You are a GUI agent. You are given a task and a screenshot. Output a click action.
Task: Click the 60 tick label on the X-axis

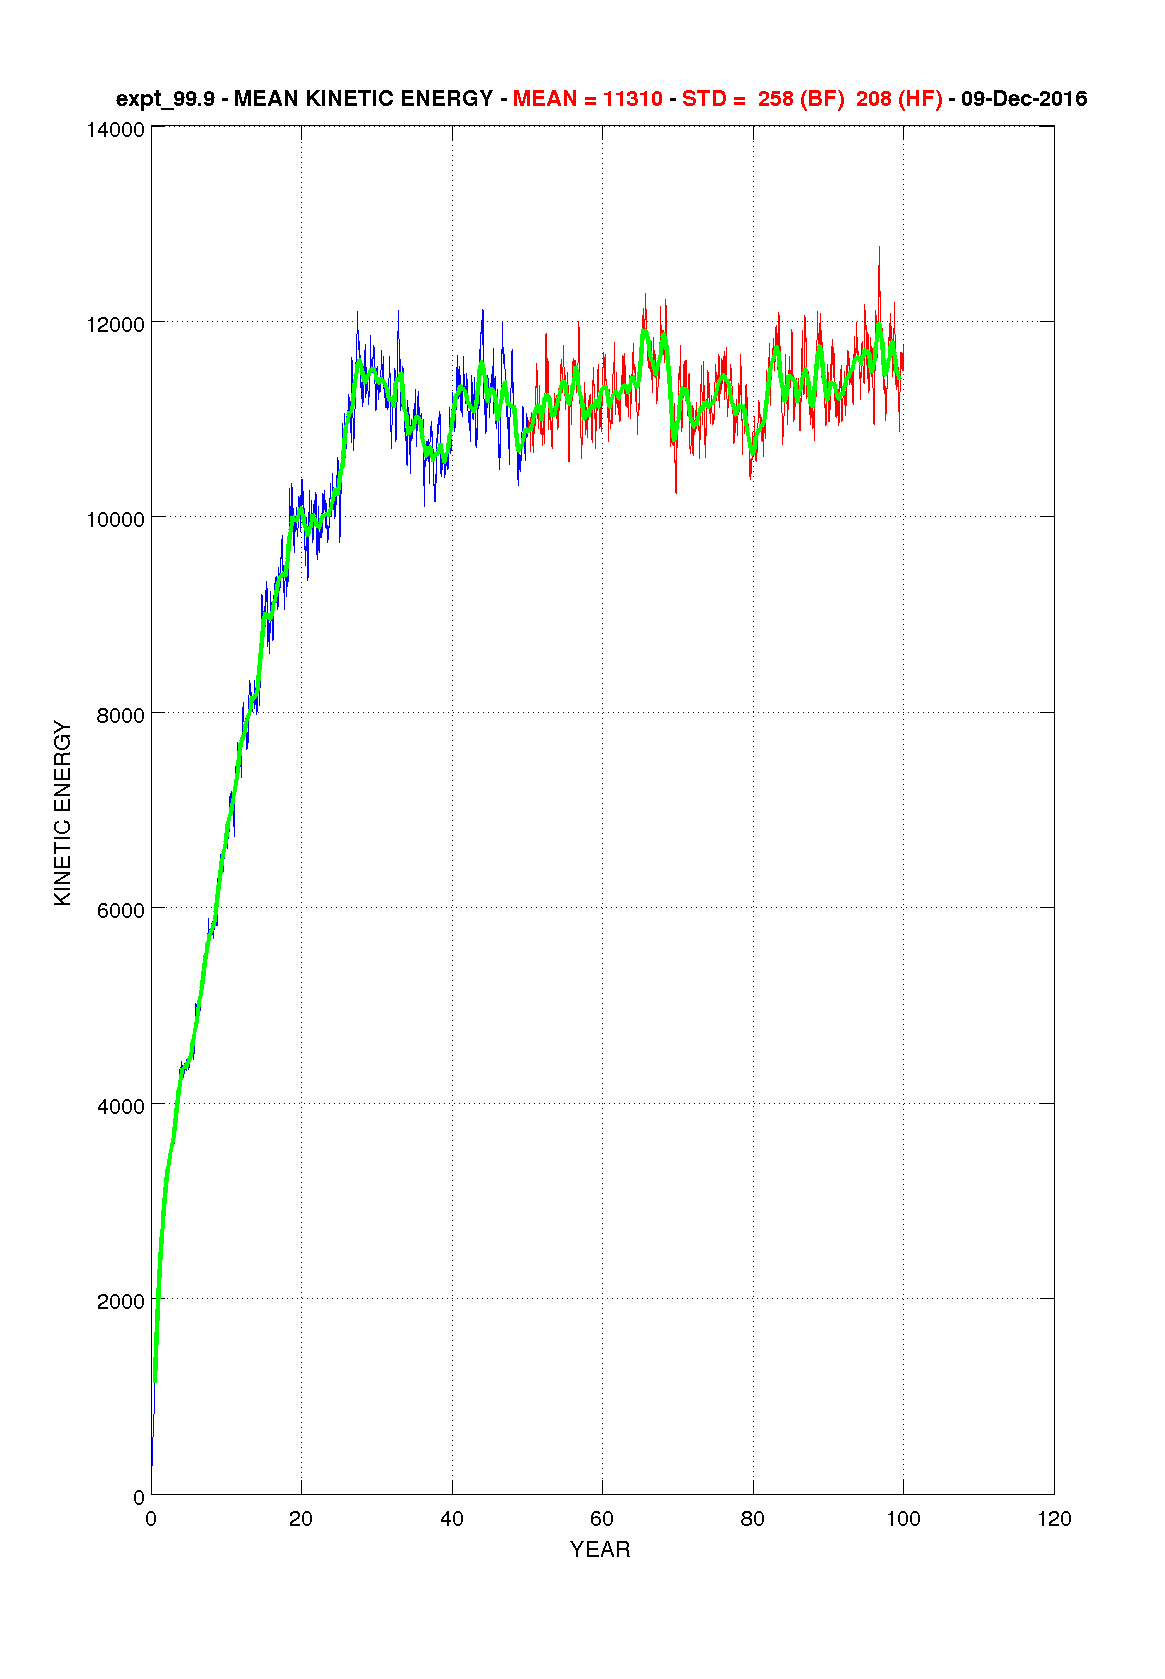602,1520
